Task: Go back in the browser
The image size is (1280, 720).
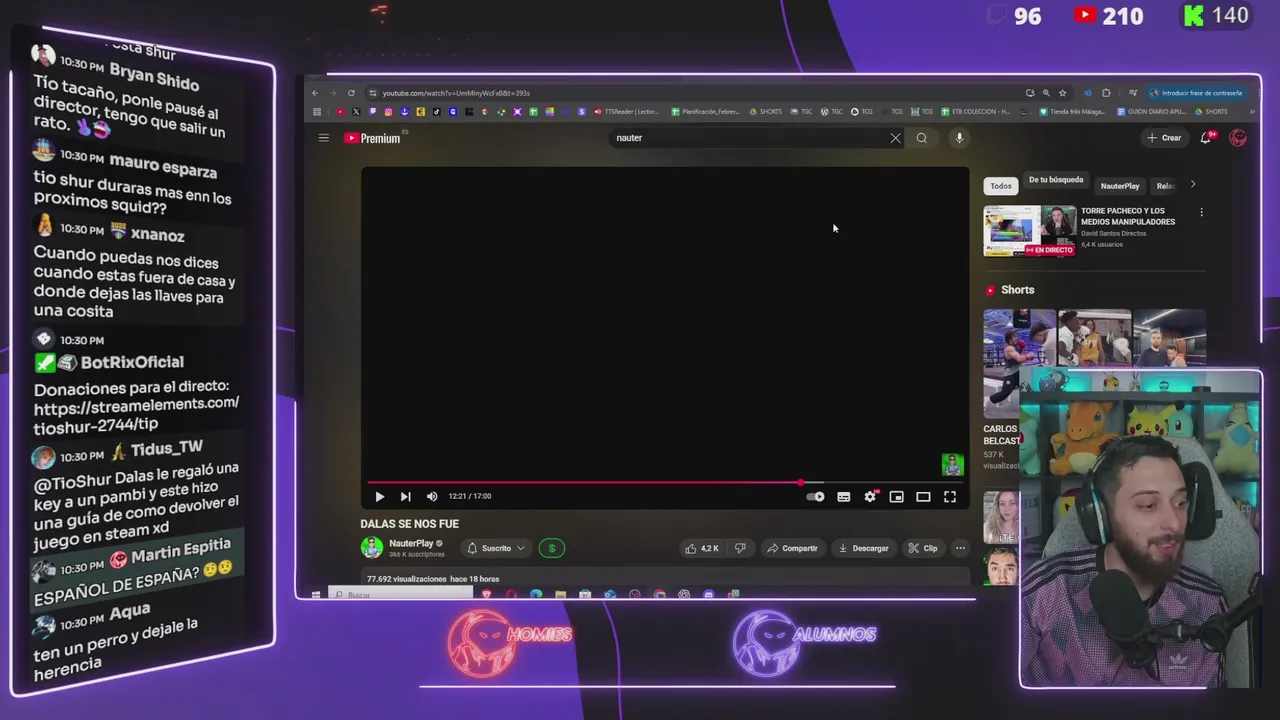Action: (315, 93)
